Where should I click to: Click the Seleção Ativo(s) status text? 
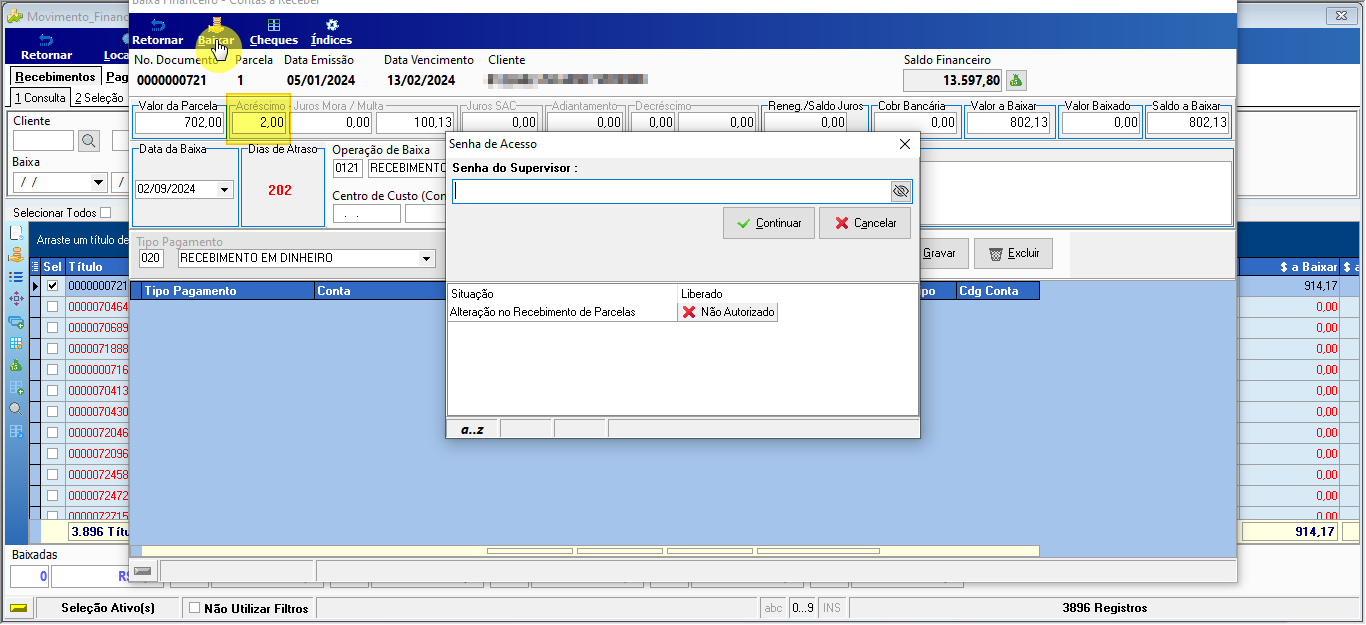(108, 608)
